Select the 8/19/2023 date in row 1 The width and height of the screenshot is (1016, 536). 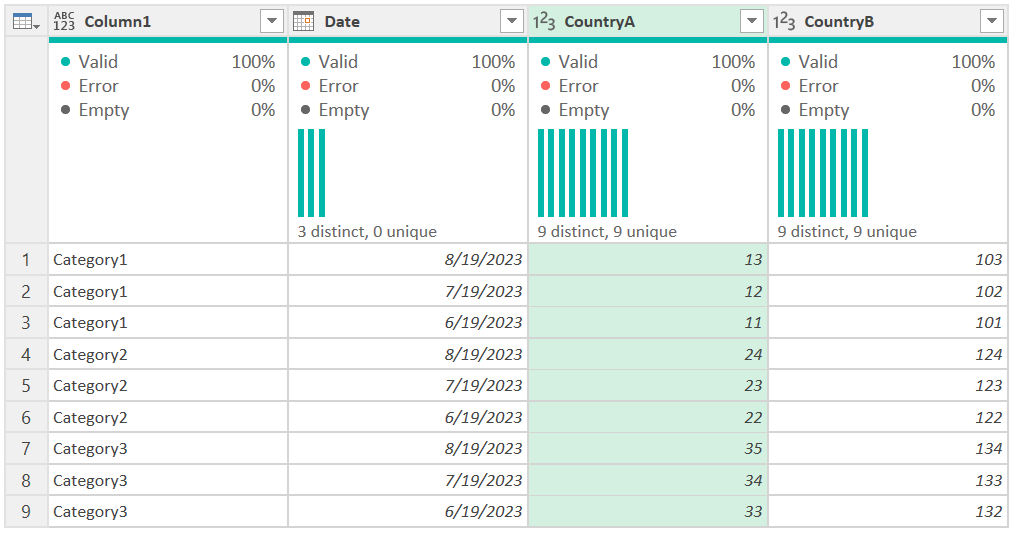408,260
